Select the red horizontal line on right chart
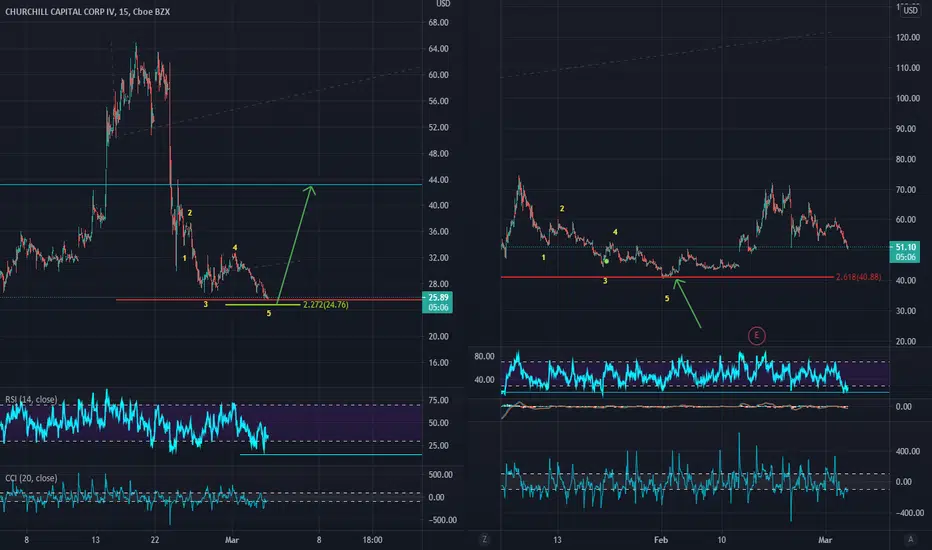The image size is (932, 550). pyautogui.click(x=667, y=277)
